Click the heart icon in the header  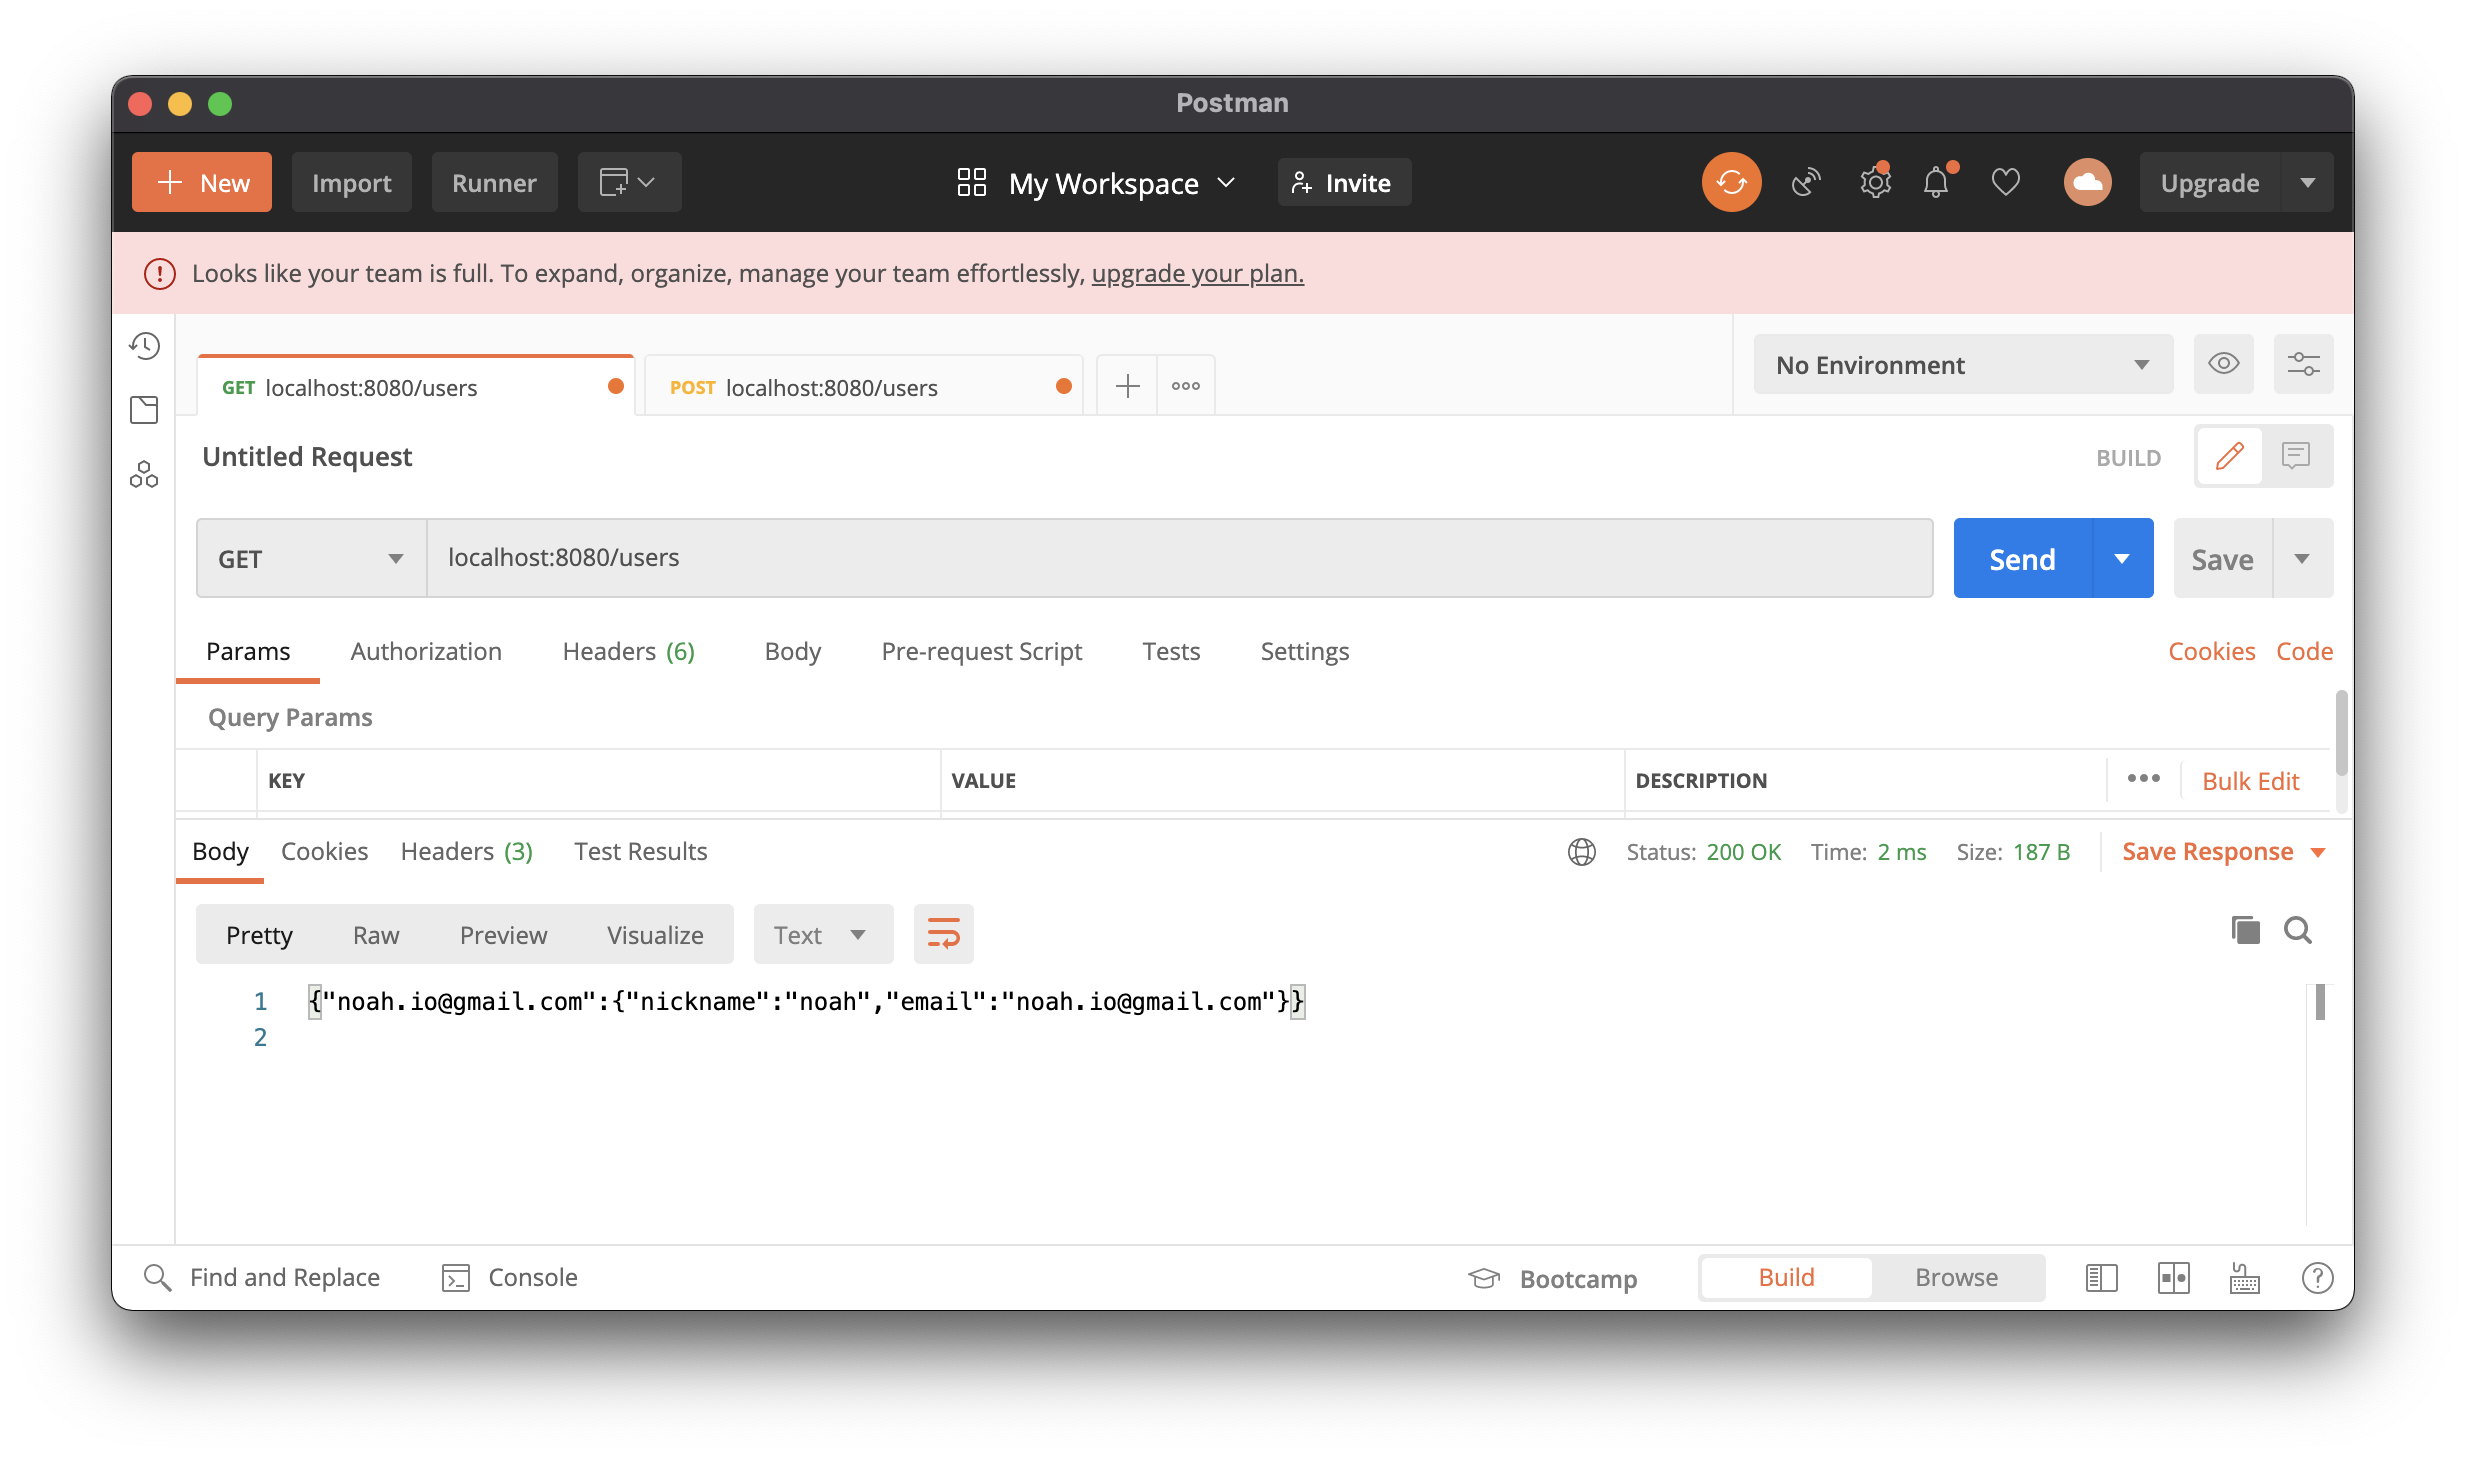tap(2005, 182)
